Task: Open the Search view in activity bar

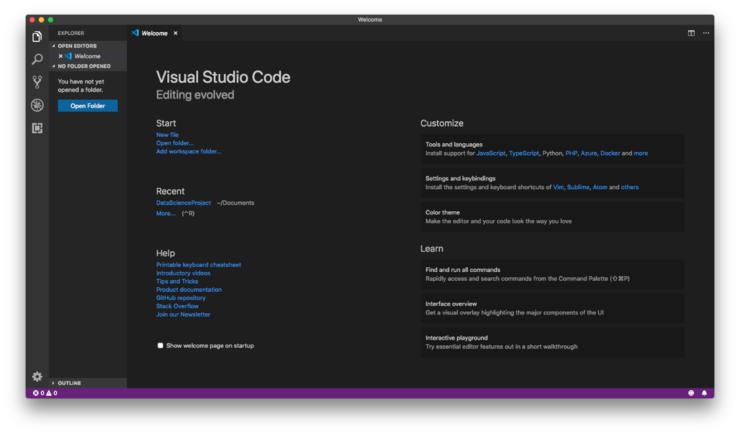Action: 37,59
